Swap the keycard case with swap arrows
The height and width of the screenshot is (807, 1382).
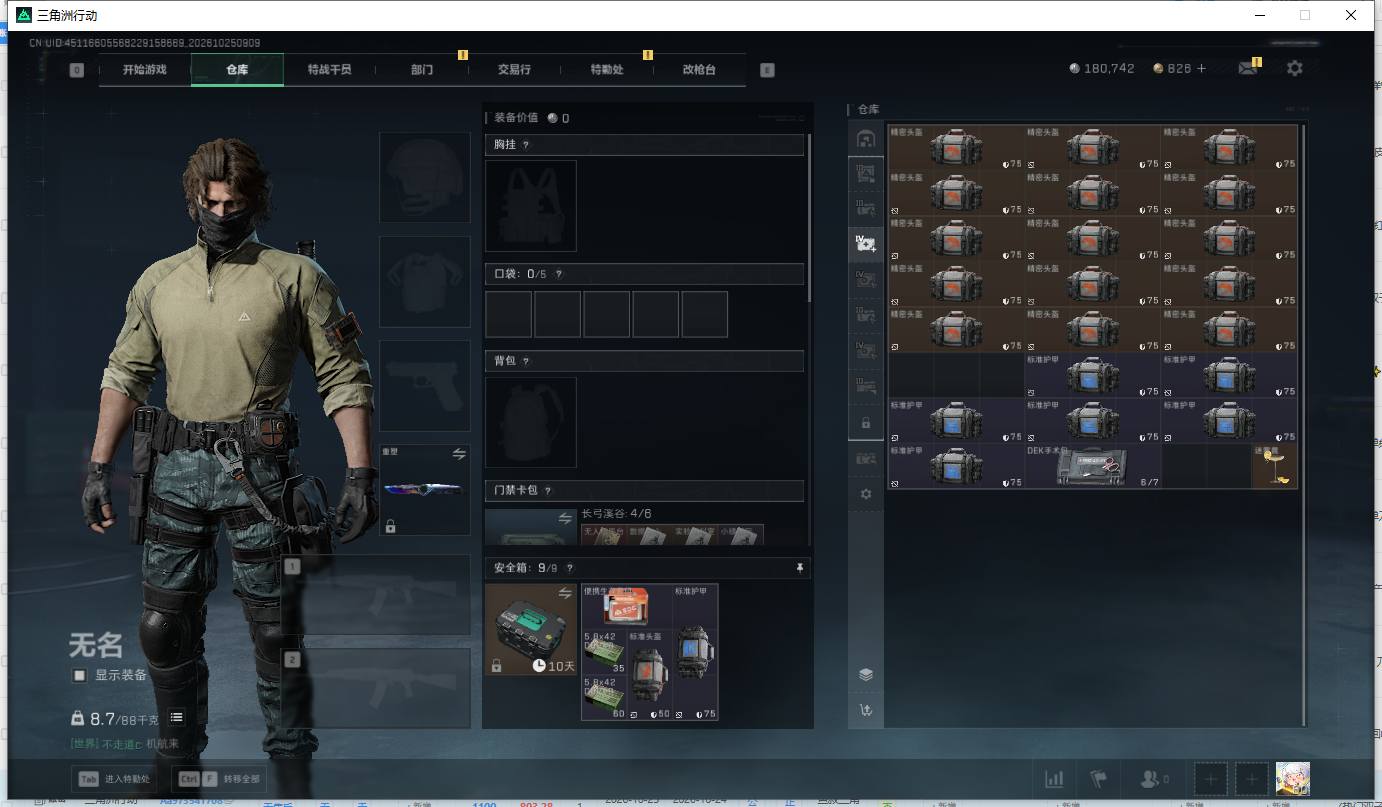tap(565, 518)
